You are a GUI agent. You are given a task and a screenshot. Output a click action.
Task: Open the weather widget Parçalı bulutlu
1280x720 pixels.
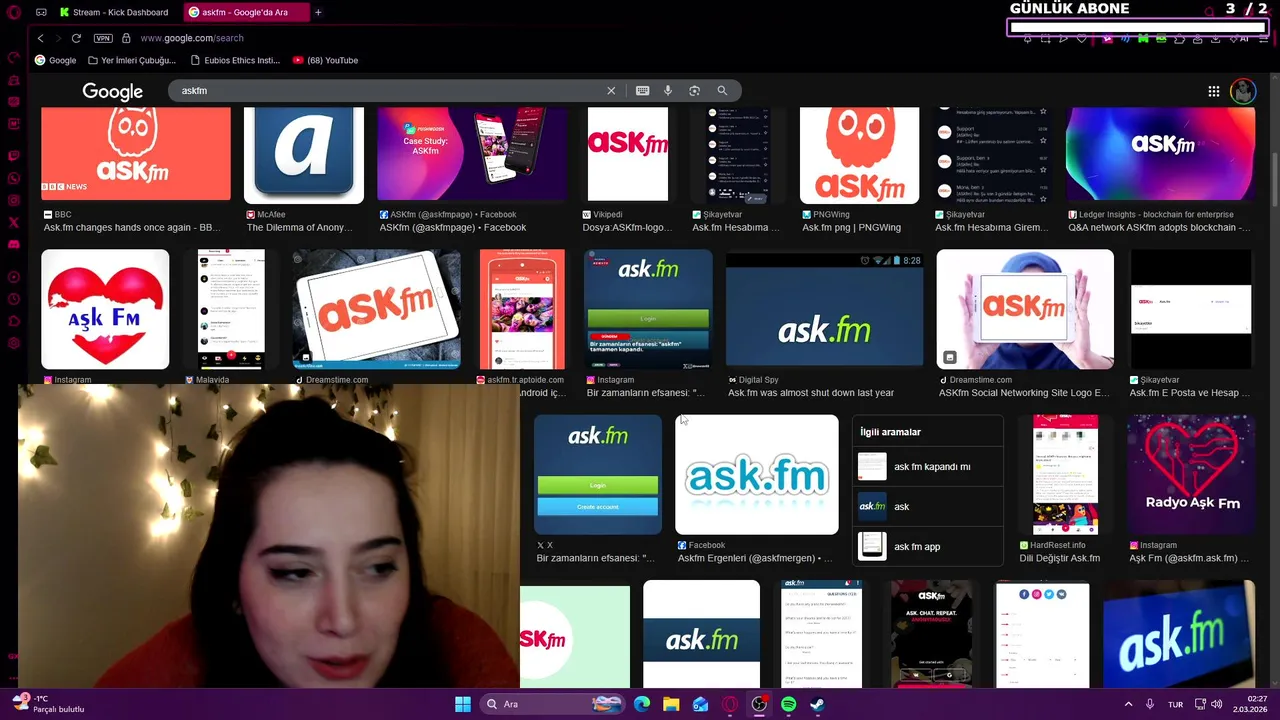[47, 704]
